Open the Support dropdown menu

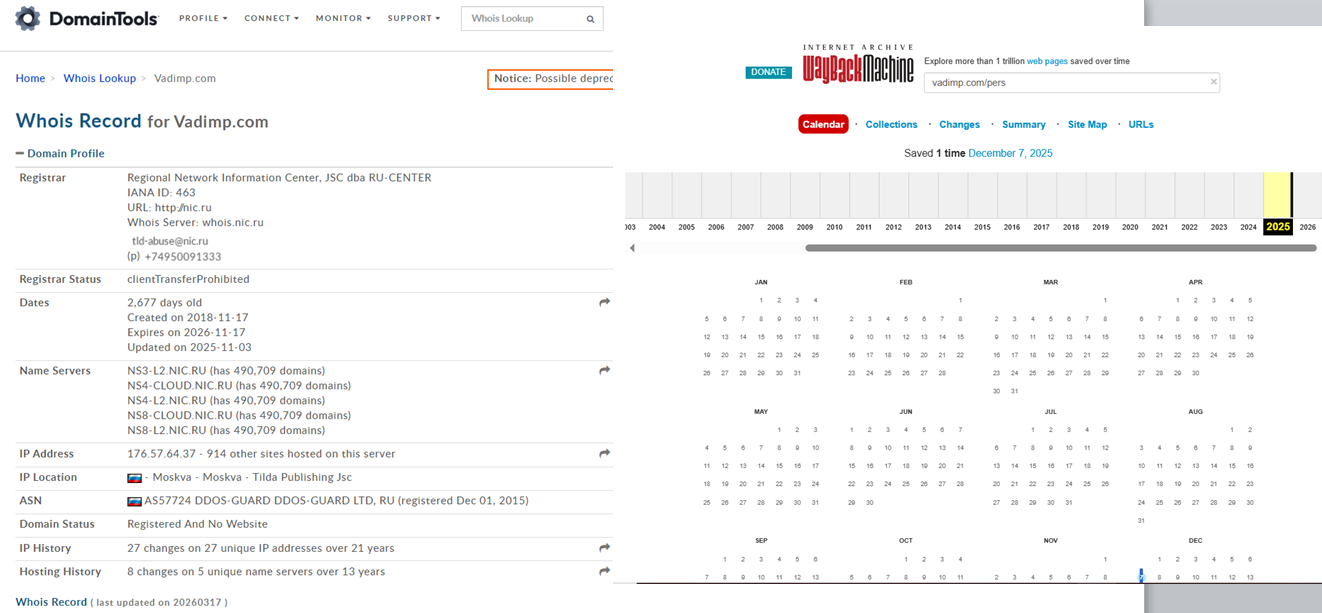[414, 18]
